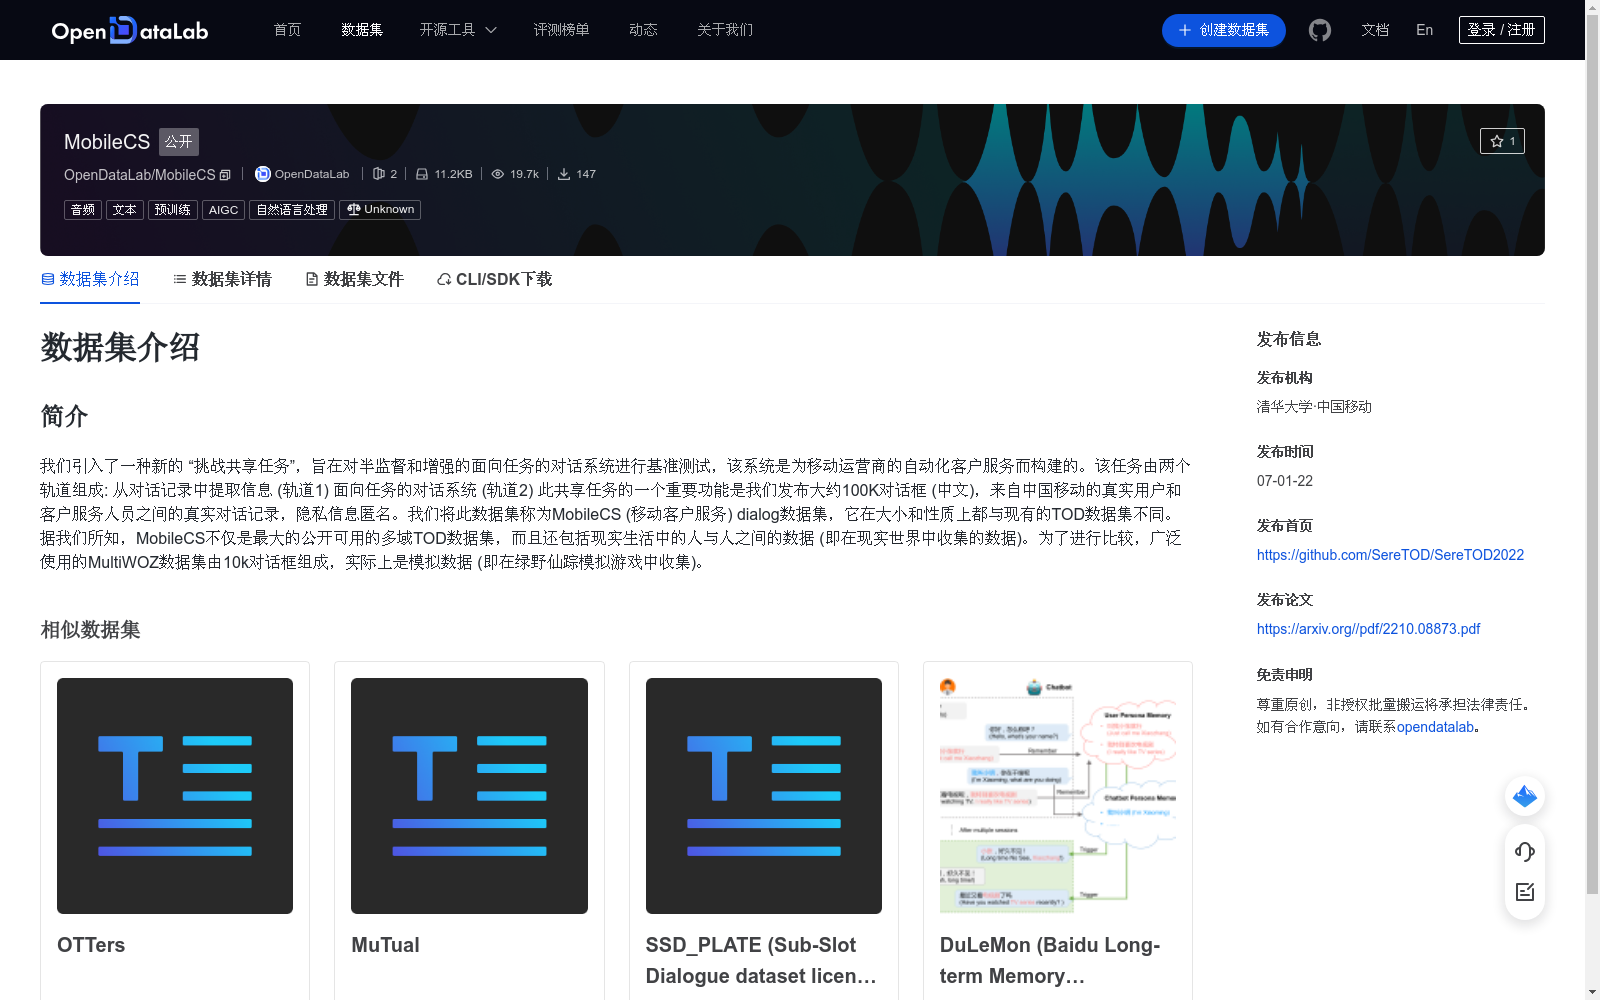The image size is (1600, 1000).
Task: Click the DuLeMon (Baidu Long-term title
Action: [1050, 960]
